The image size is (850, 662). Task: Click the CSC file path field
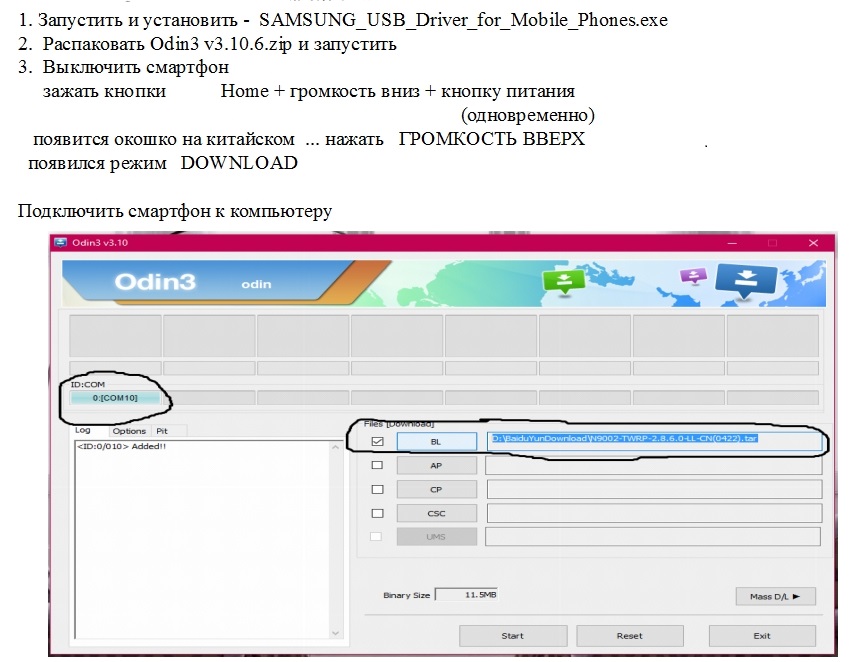coord(654,513)
